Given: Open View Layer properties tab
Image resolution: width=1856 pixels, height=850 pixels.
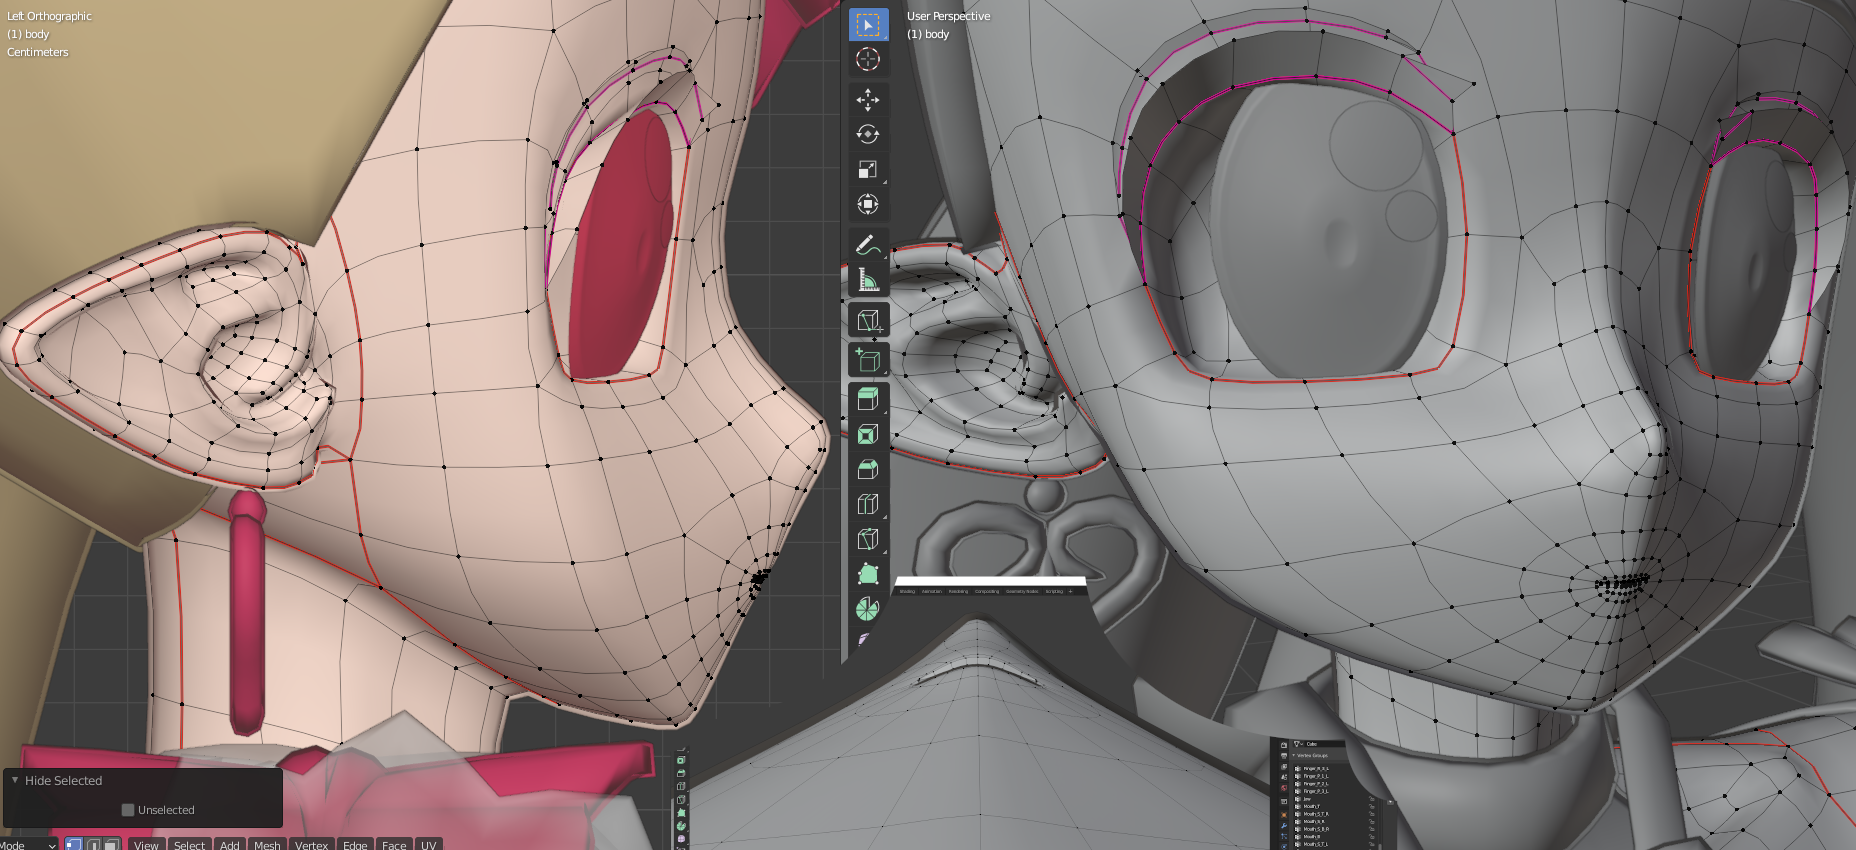Looking at the screenshot, I should tap(1284, 767).
